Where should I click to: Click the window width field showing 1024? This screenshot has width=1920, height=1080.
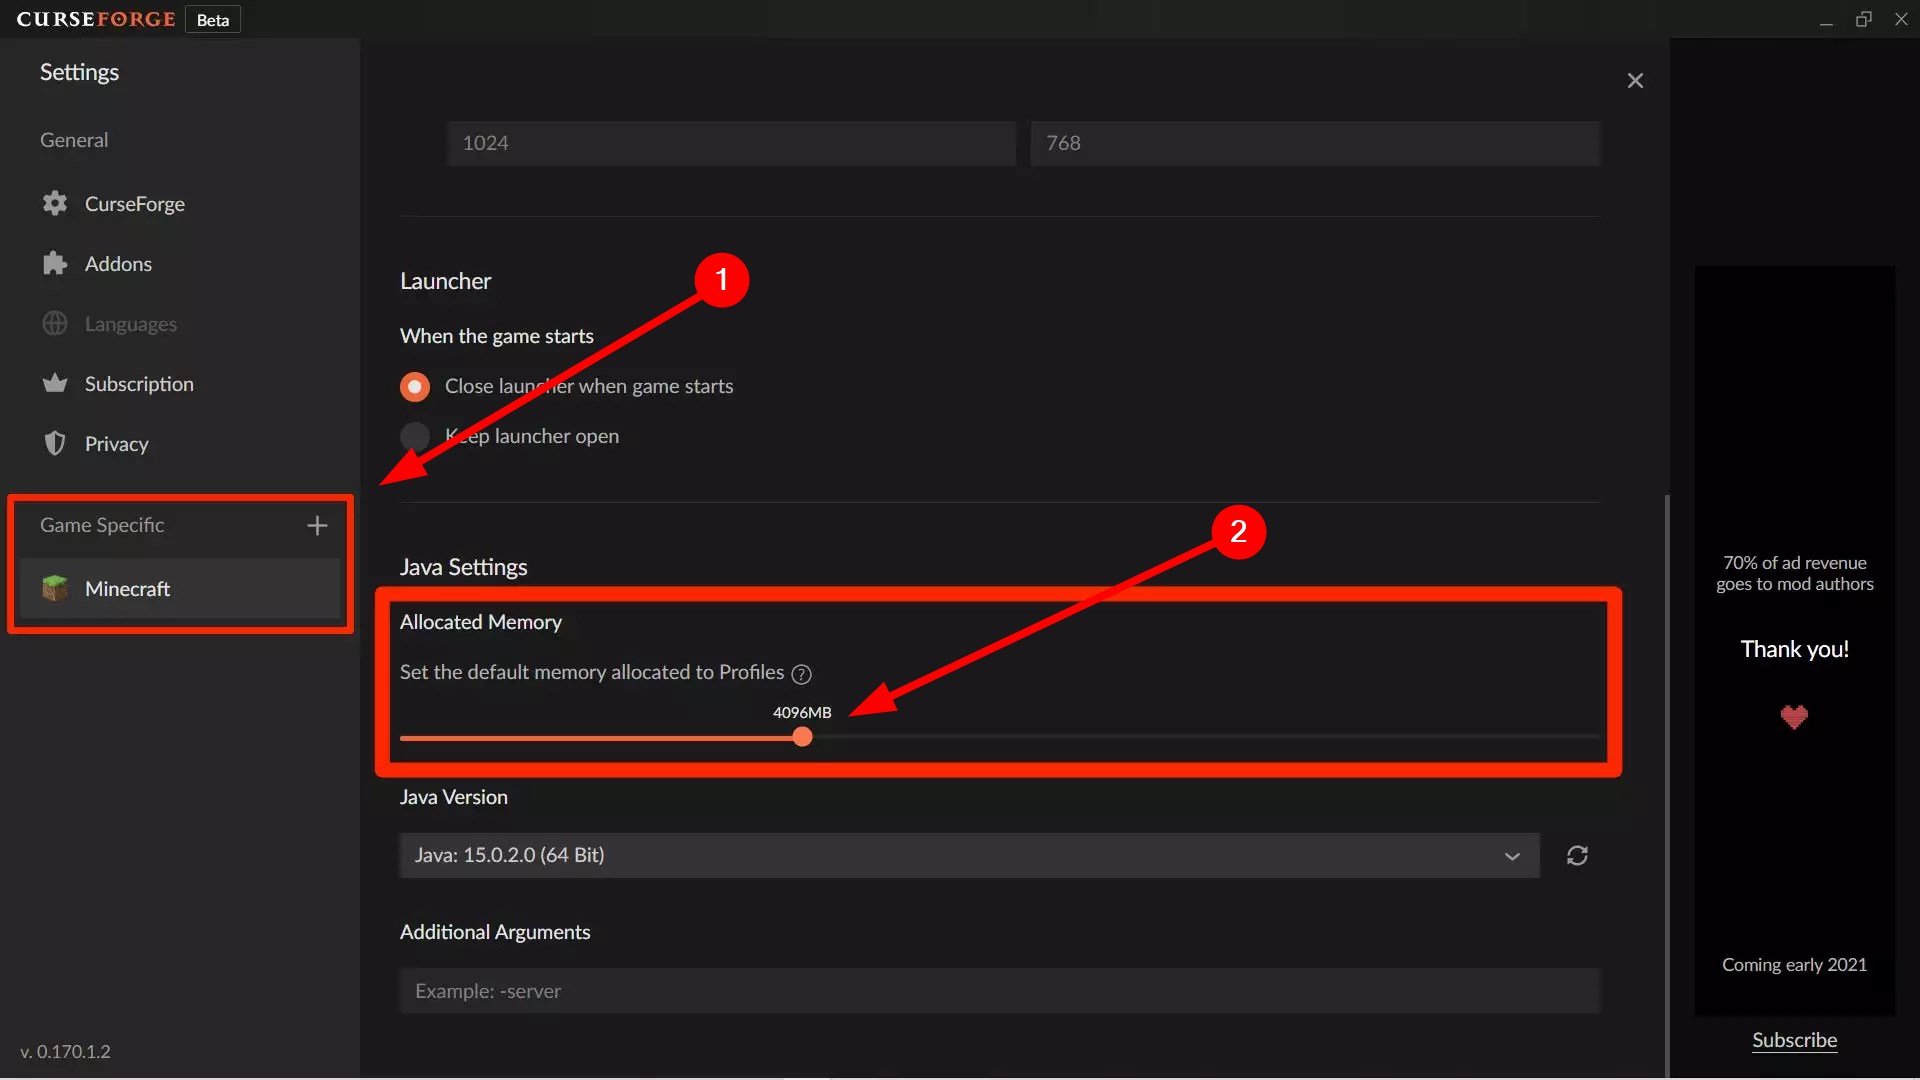[x=731, y=143]
